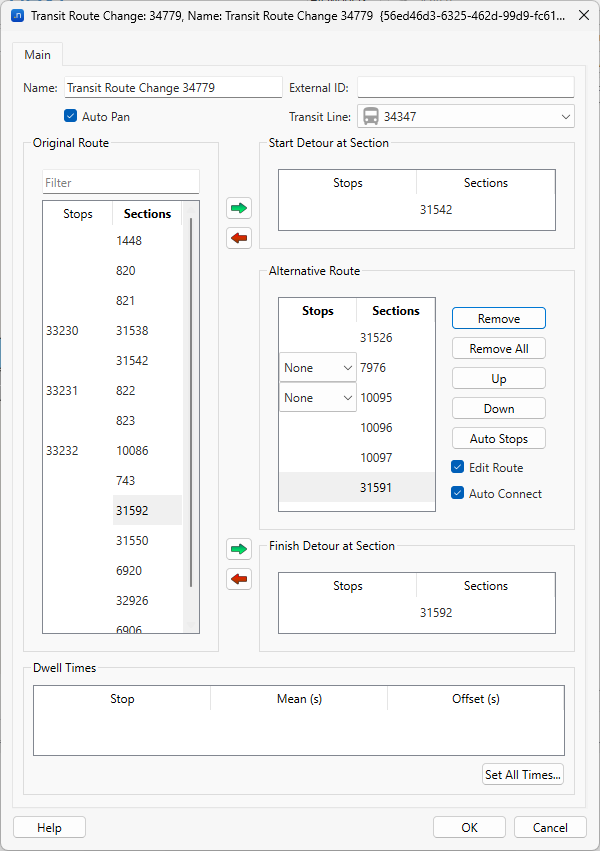Image resolution: width=600 pixels, height=851 pixels.
Task: Click the Dwell Times Stop column header
Action: tap(122, 698)
